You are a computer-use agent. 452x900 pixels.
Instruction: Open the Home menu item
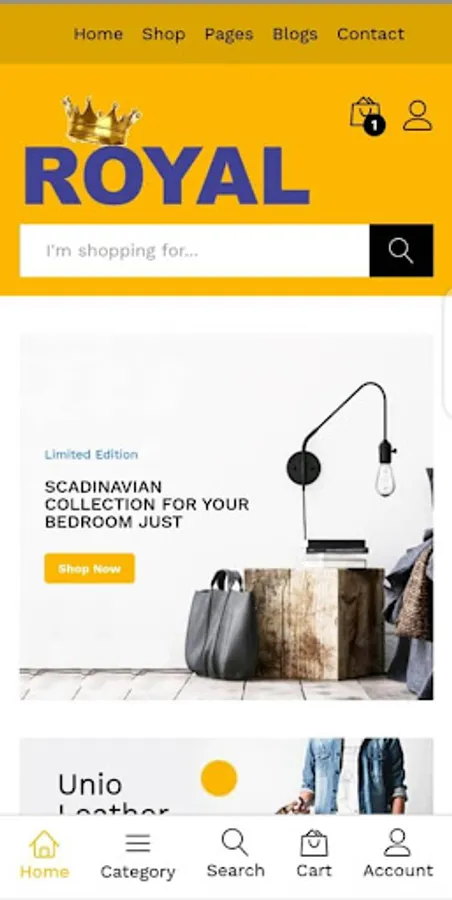click(x=98, y=34)
